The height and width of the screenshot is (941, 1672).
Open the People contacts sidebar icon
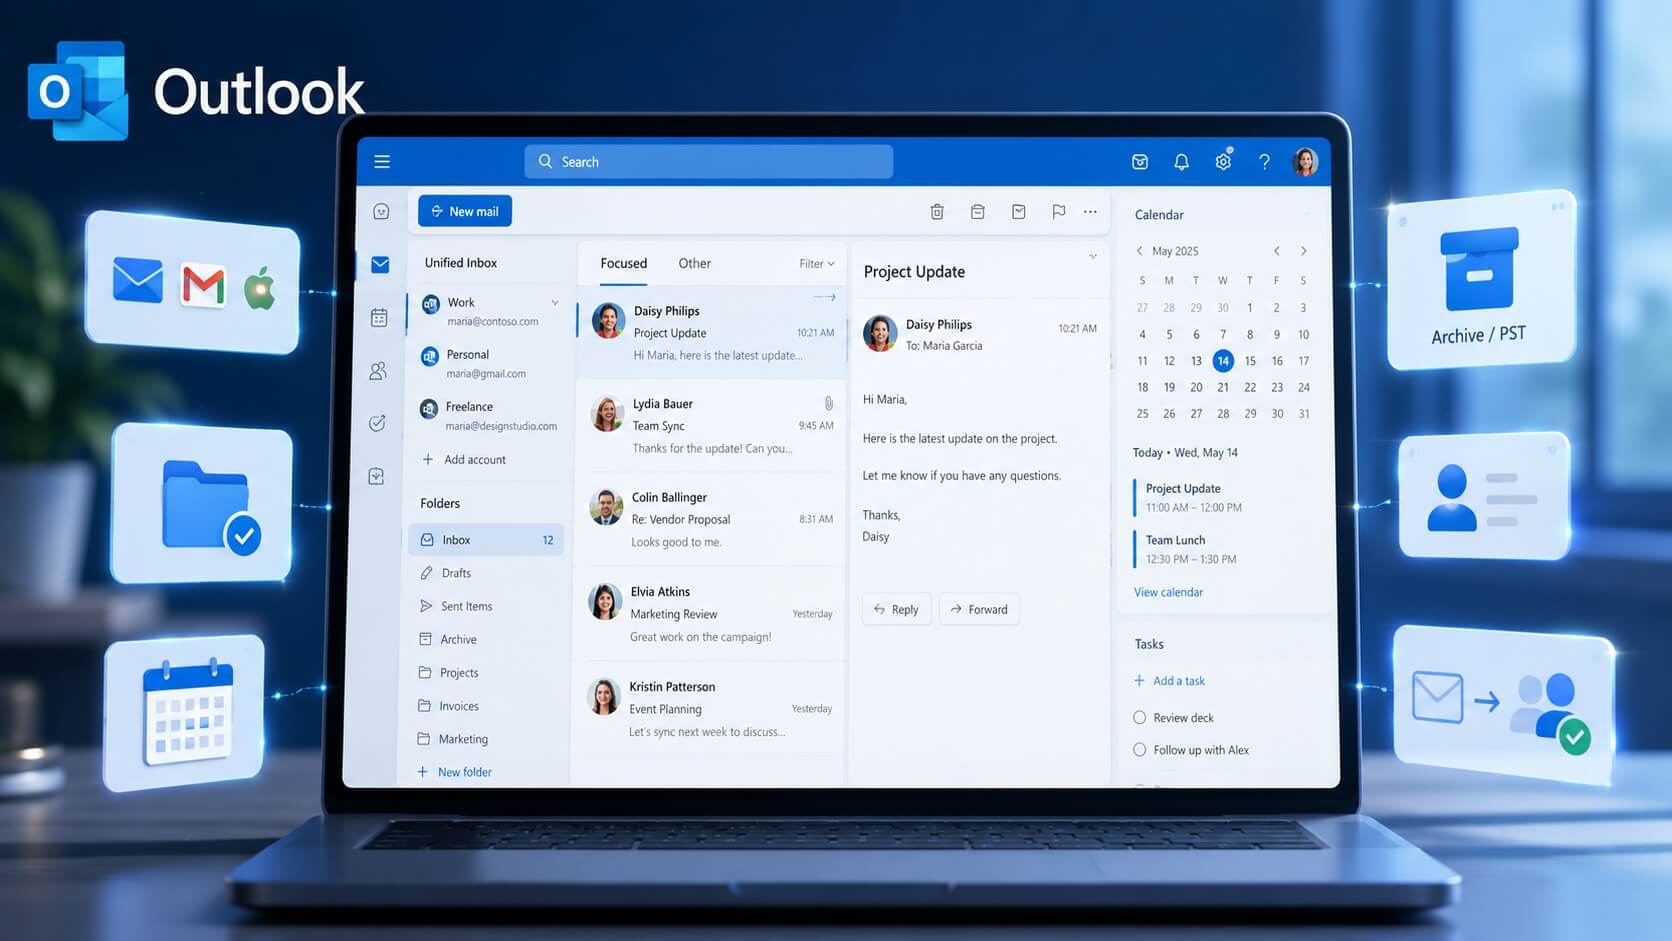378,371
